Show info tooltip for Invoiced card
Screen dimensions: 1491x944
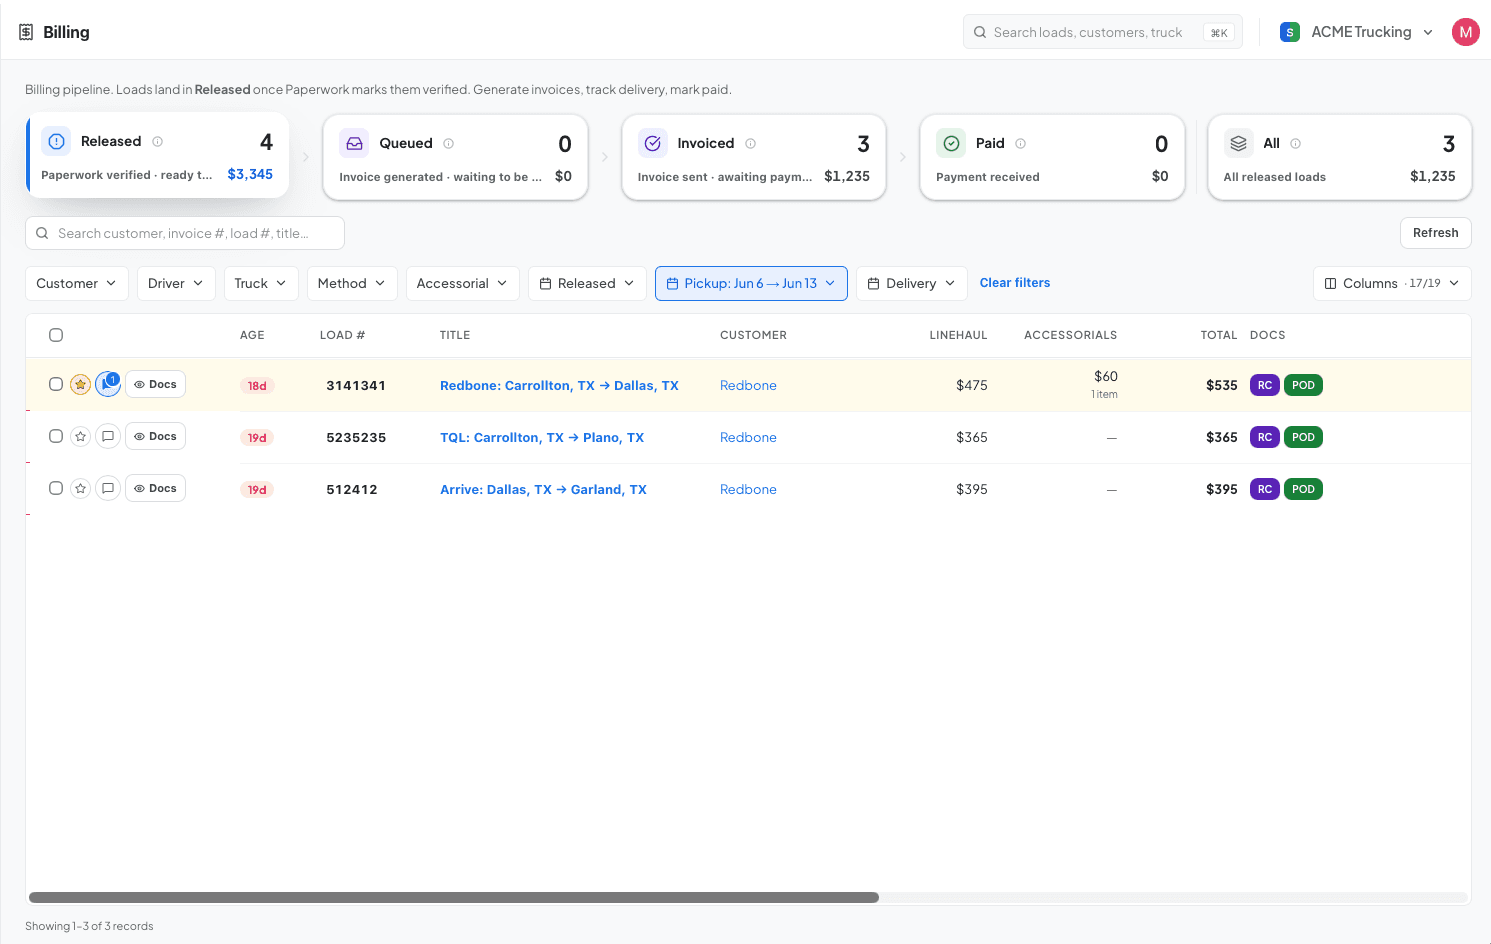[x=750, y=143]
